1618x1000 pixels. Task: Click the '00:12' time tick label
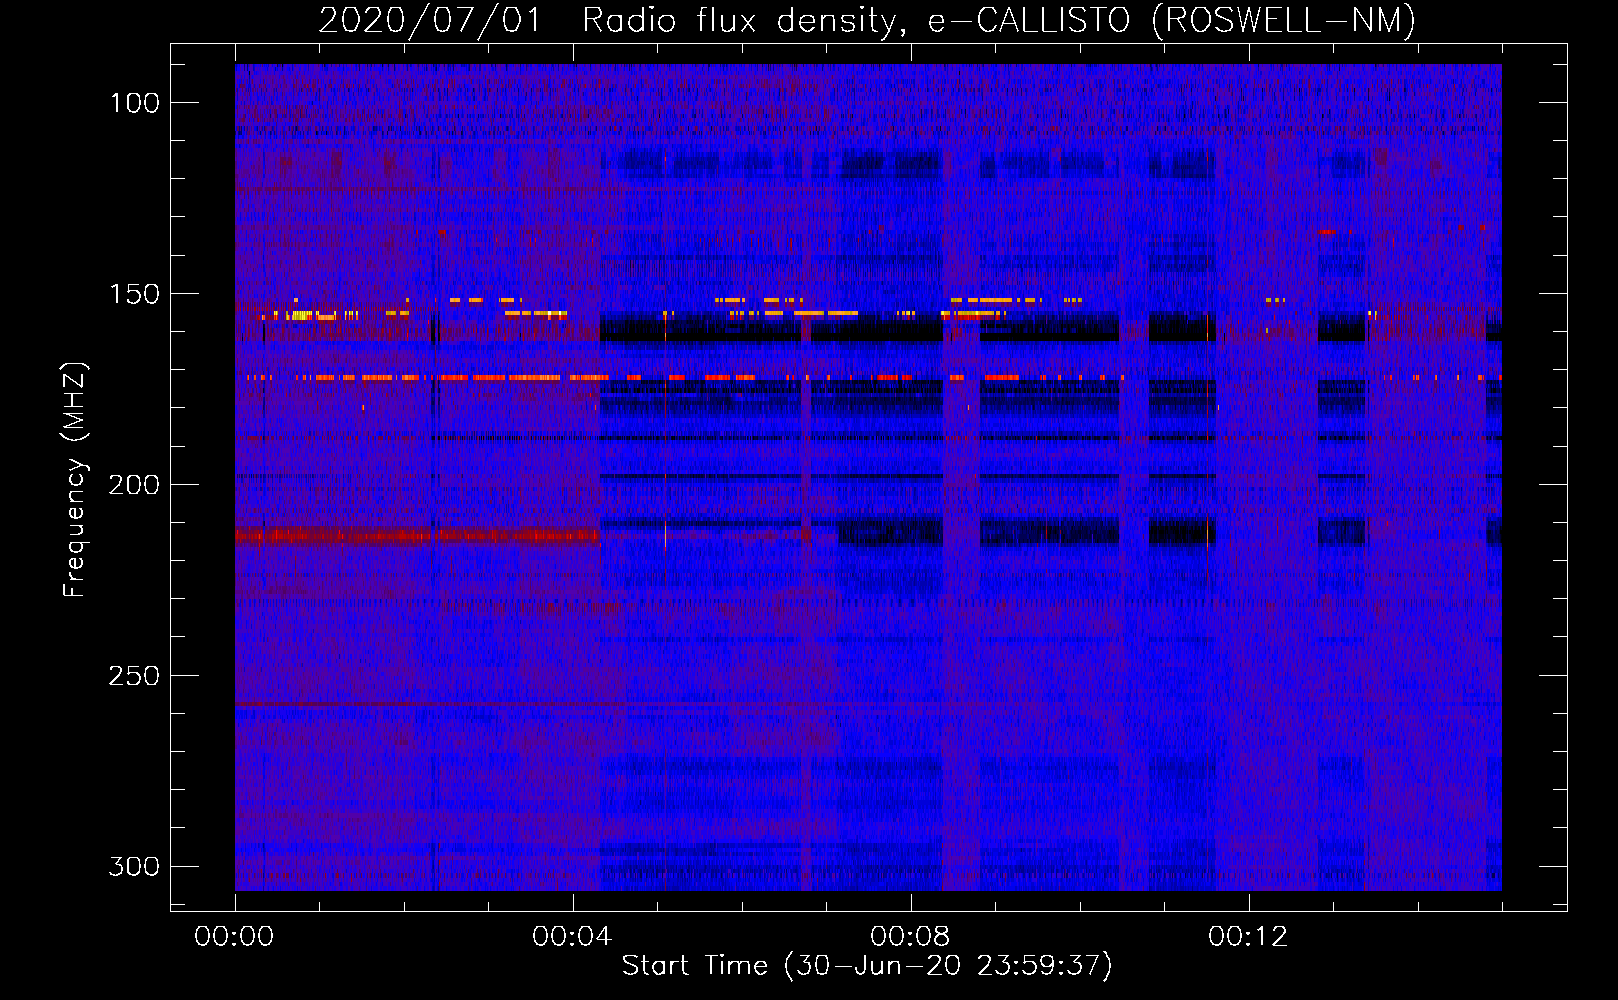[x=1248, y=937]
